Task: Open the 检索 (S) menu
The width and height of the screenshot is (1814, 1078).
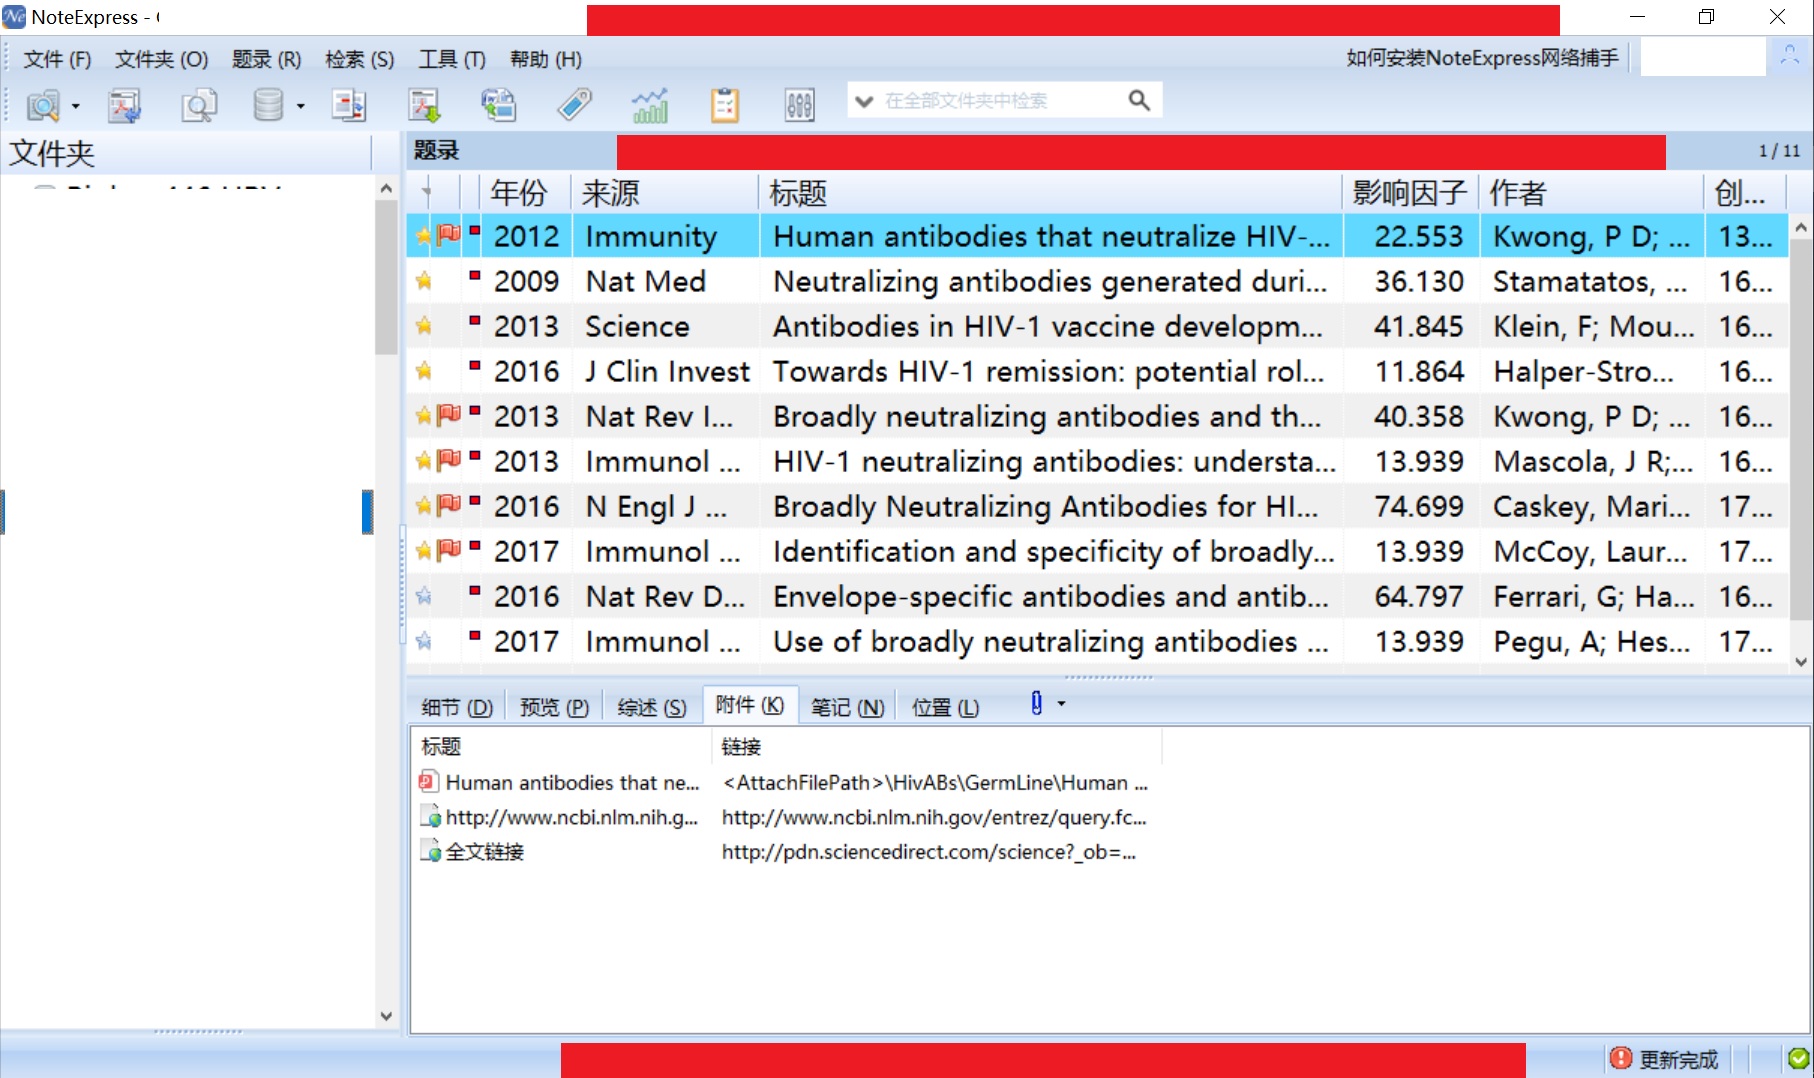Action: click(359, 59)
